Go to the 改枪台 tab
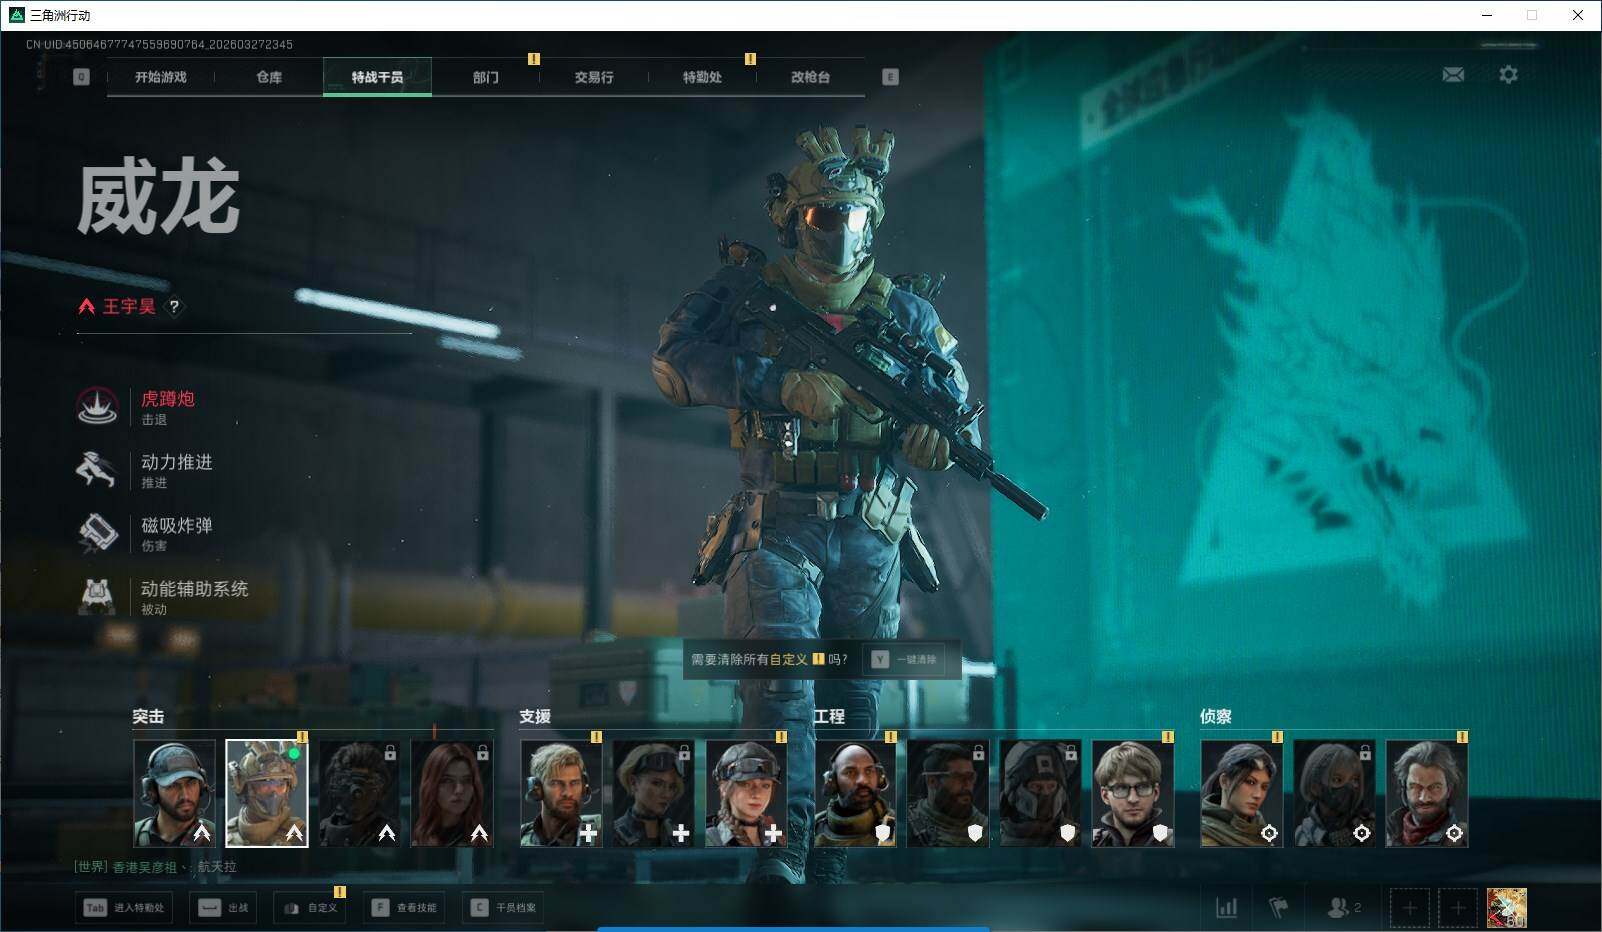The width and height of the screenshot is (1602, 932). coord(810,77)
